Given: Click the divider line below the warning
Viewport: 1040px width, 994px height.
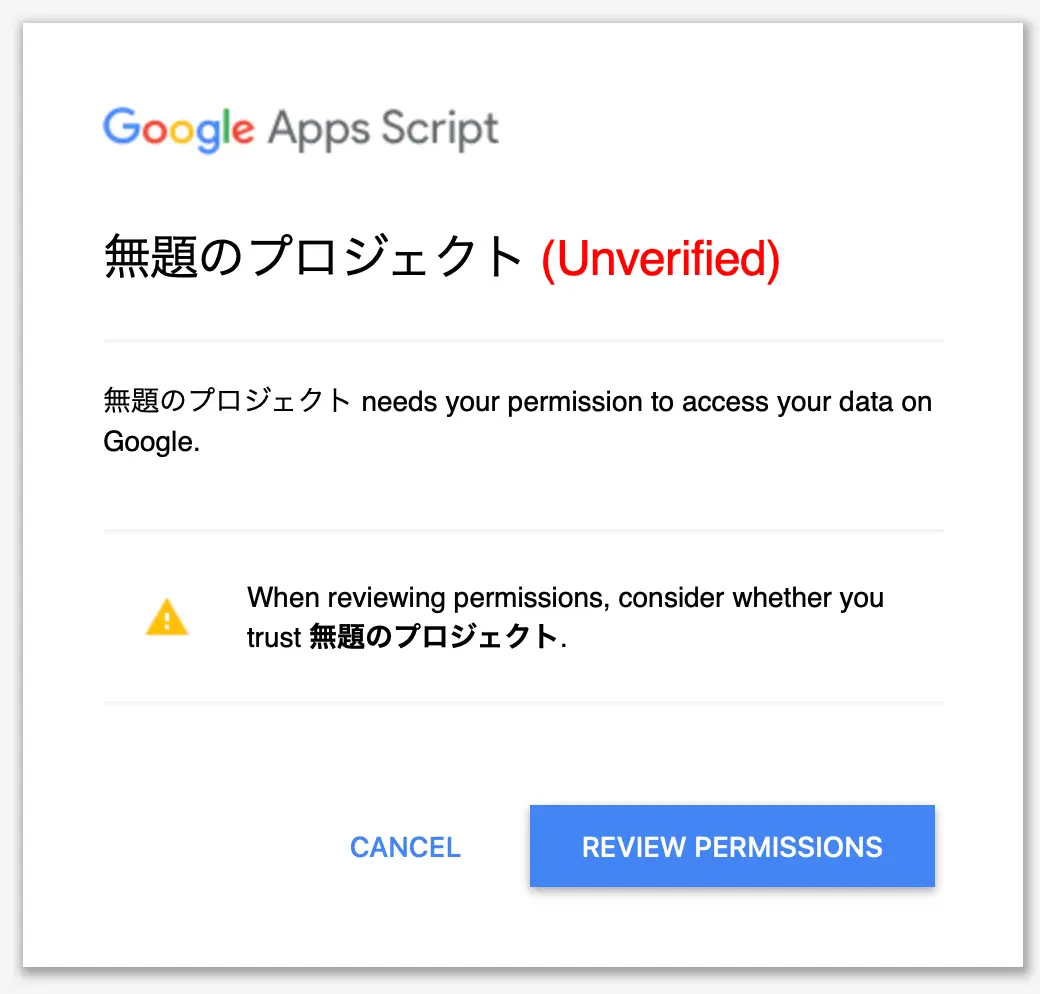Looking at the screenshot, I should tap(523, 702).
